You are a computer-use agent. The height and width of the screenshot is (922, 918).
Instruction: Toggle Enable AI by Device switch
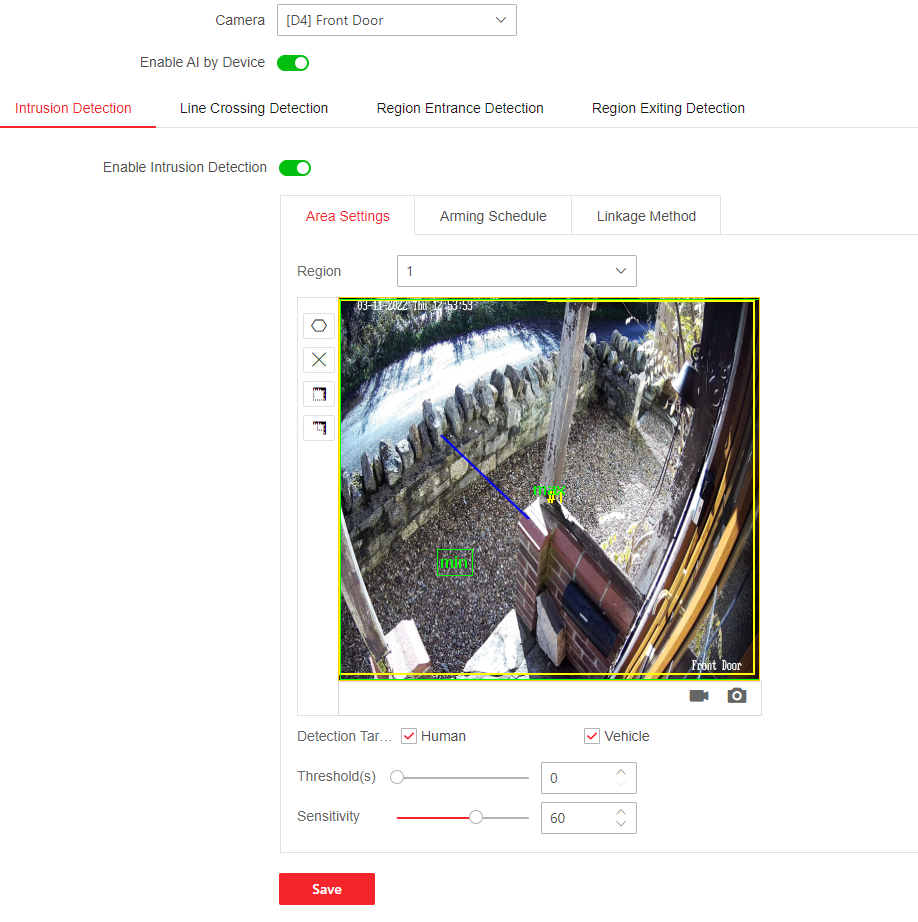[293, 63]
